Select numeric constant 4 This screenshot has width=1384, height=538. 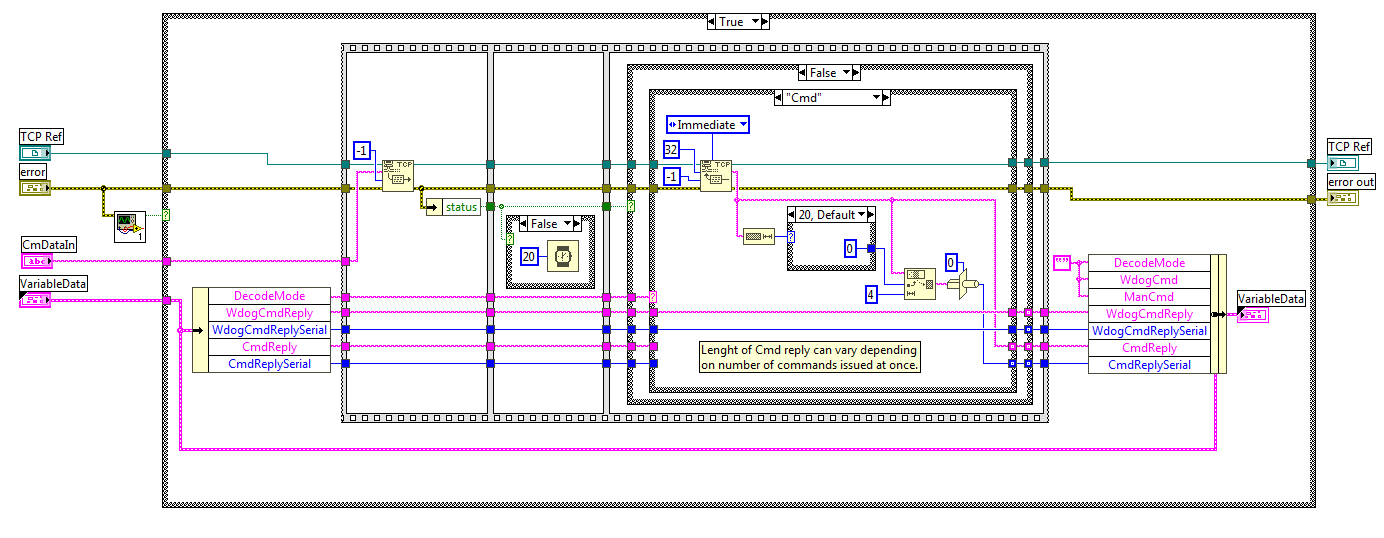871,294
